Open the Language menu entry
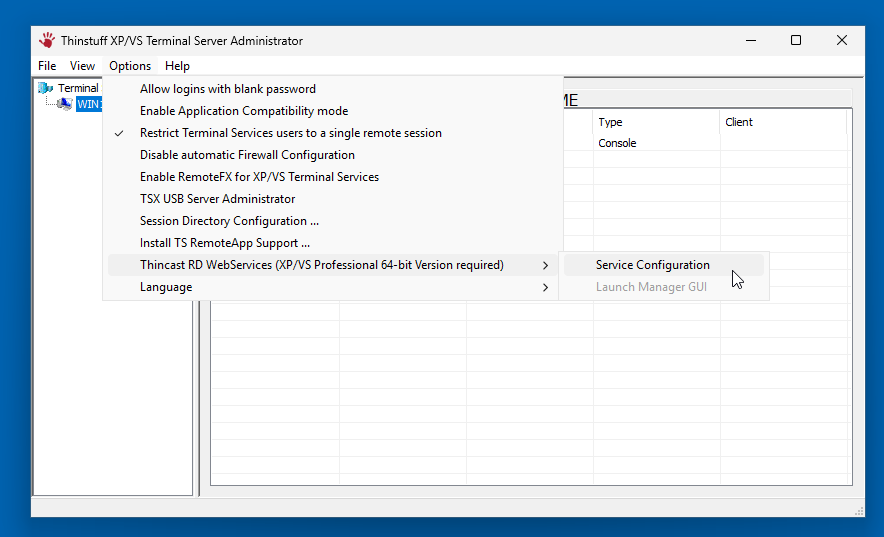The image size is (884, 537). click(333, 287)
